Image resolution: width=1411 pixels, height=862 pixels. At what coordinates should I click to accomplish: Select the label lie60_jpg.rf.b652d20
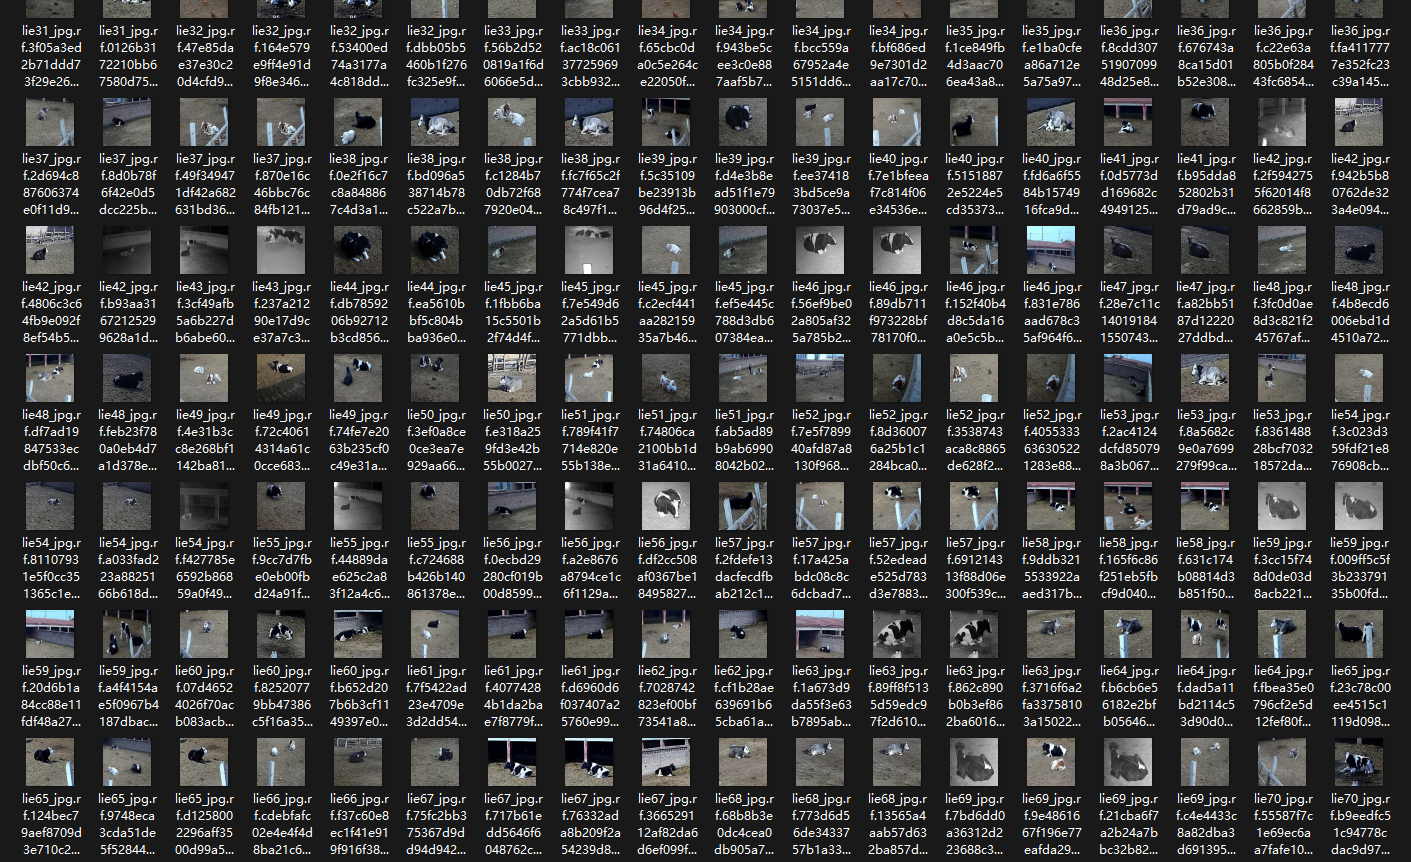[x=358, y=697]
